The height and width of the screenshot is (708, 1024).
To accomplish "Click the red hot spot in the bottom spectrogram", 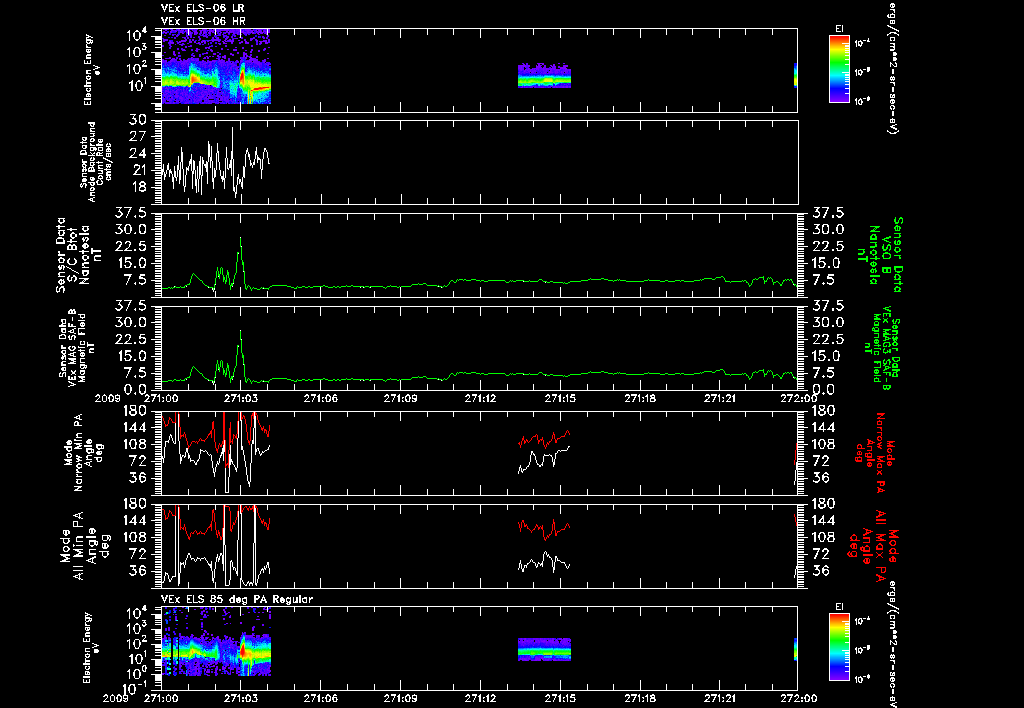I will tap(243, 651).
